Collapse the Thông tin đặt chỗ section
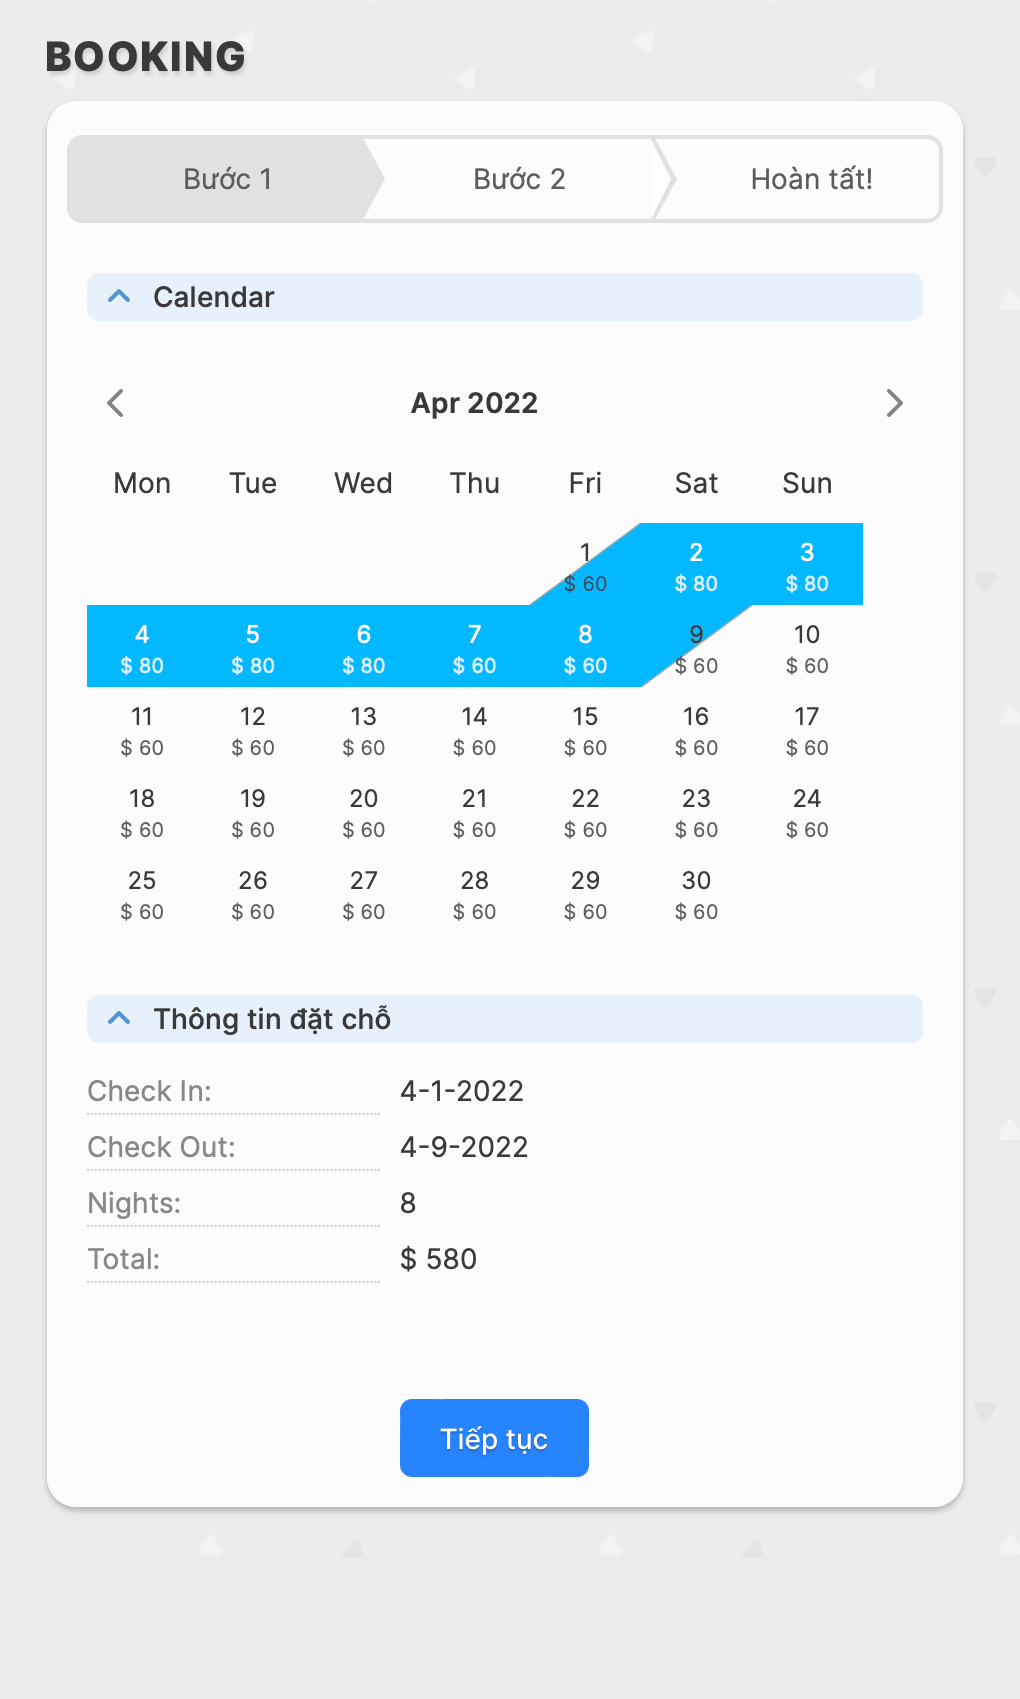Screen dimensions: 1020x1699 120,1019
